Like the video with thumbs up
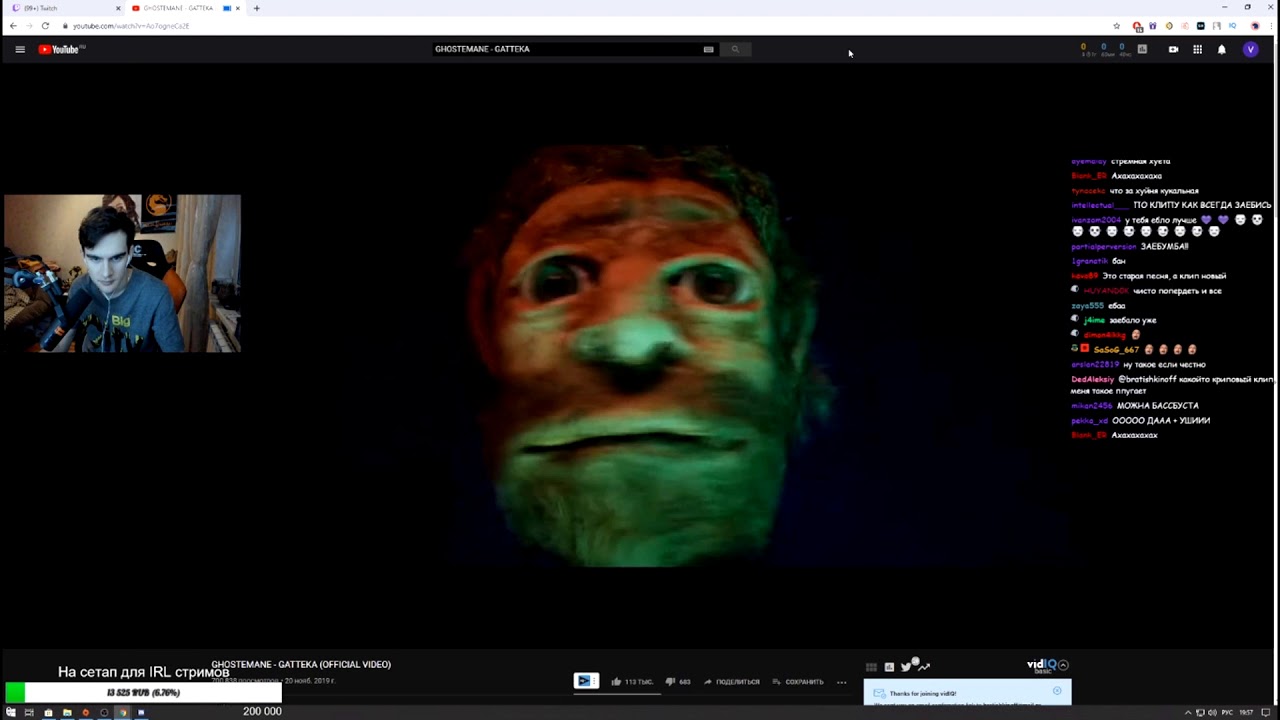This screenshot has height=720, width=1280. 631,682
